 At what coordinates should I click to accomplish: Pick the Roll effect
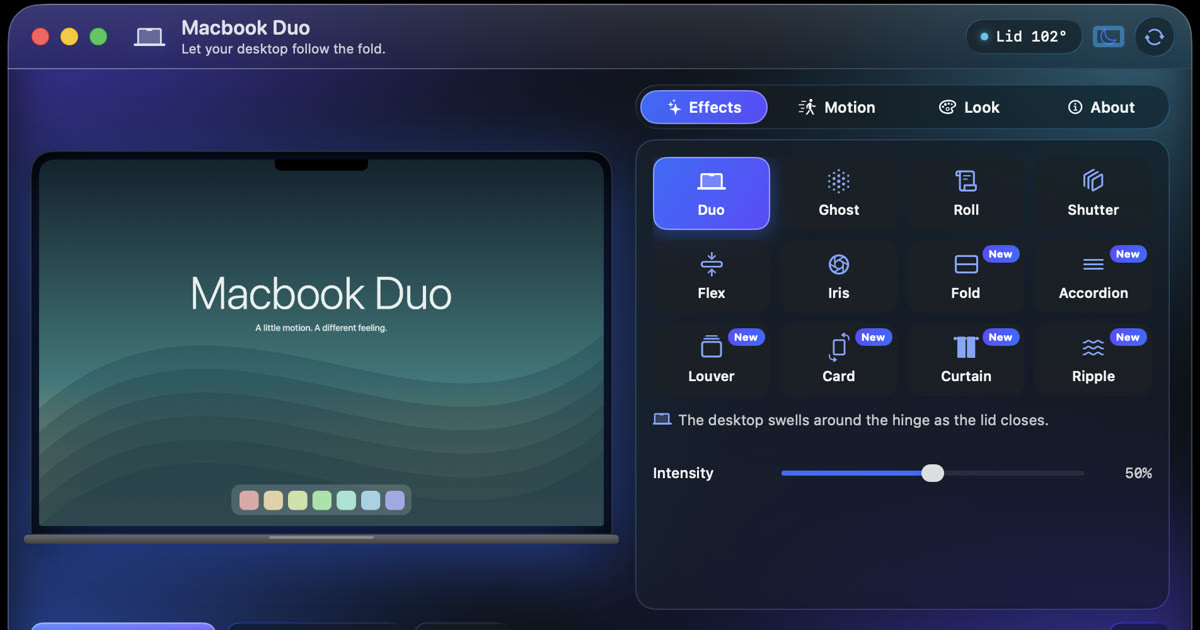(x=966, y=193)
